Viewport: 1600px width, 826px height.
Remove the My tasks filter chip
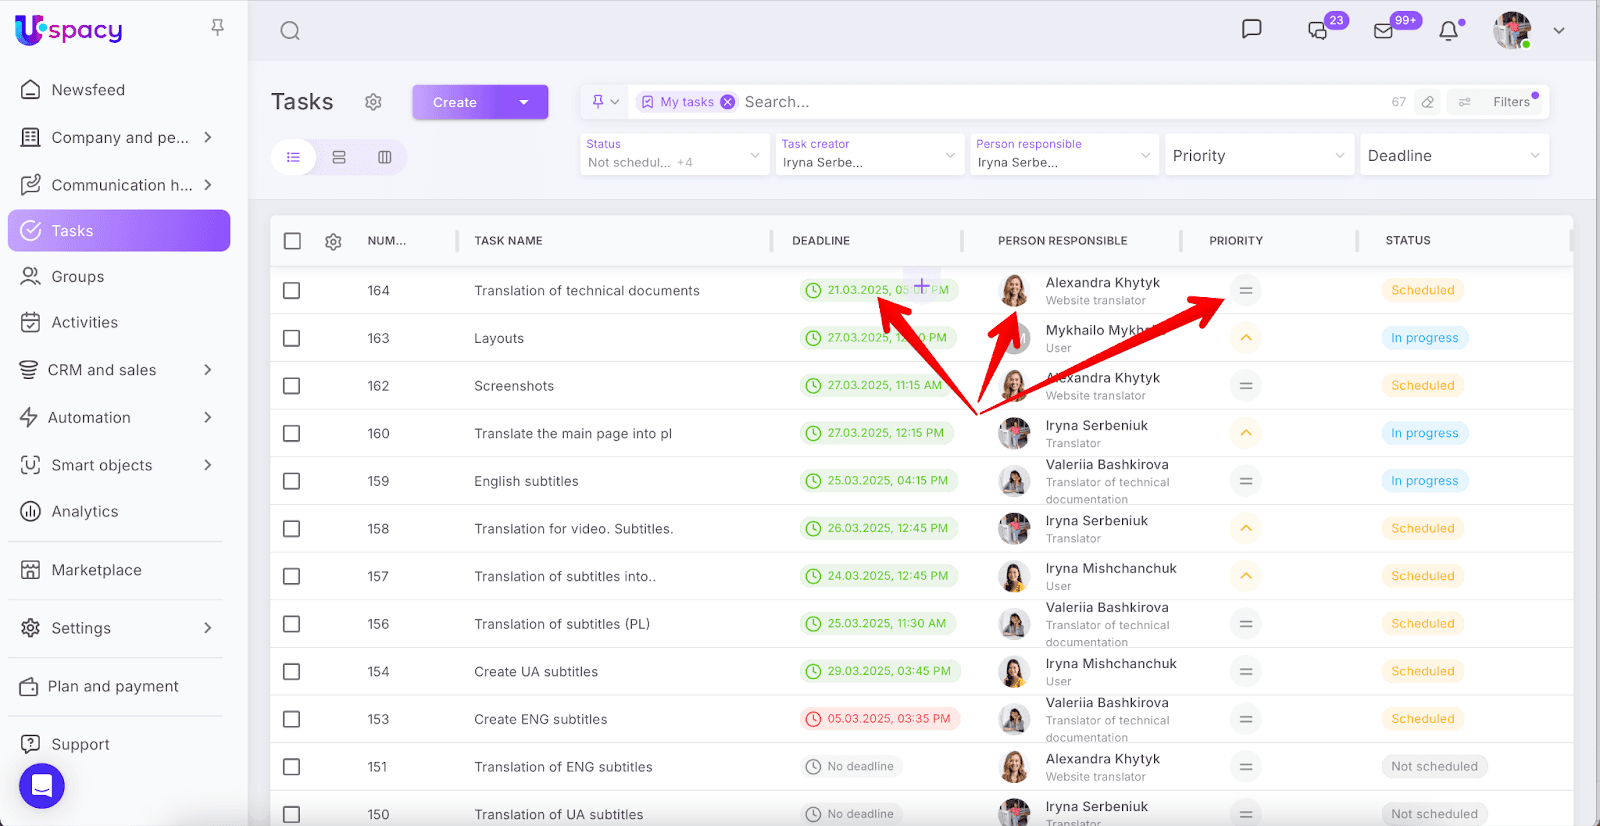(x=728, y=102)
